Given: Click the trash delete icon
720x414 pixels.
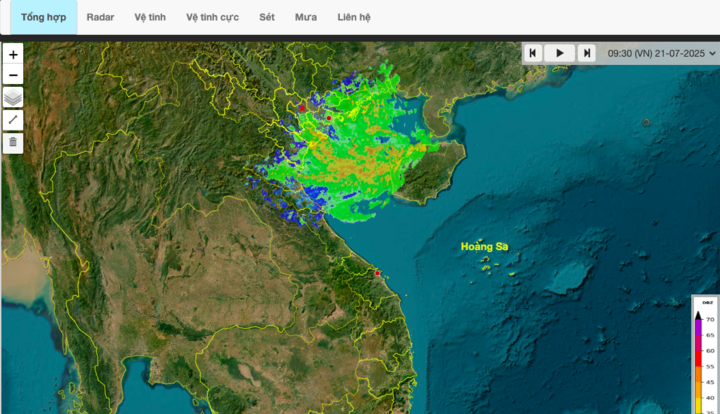Looking at the screenshot, I should point(13,142).
